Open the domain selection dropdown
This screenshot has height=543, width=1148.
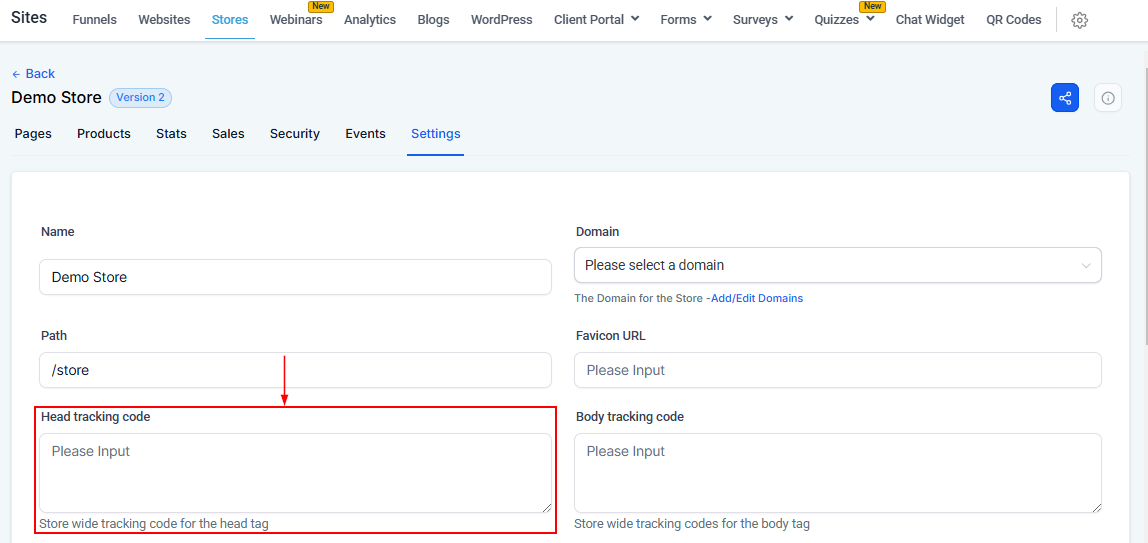837,265
